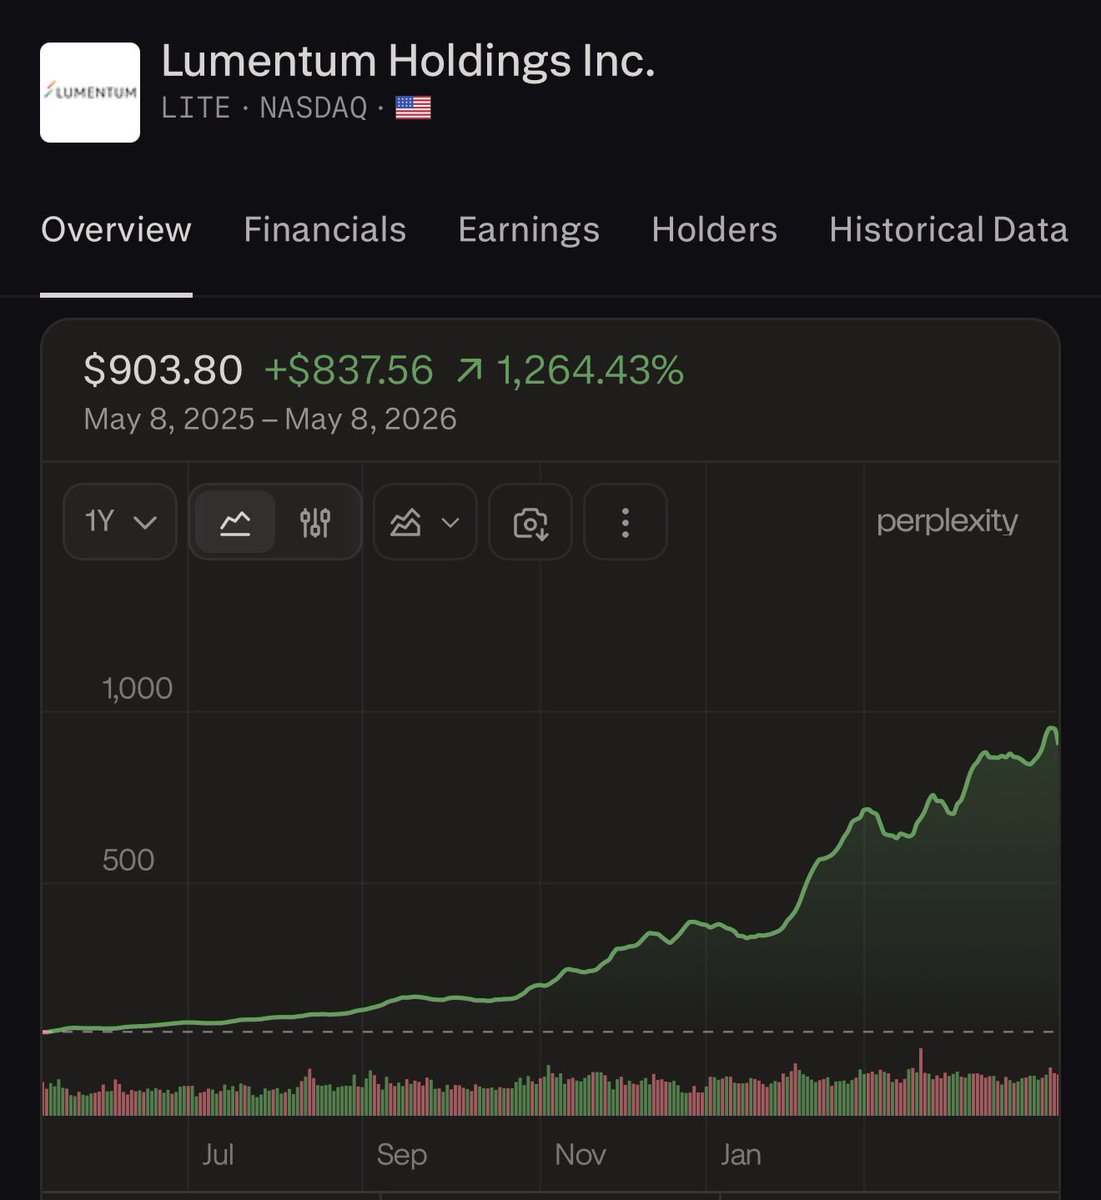Open the Earnings tab
This screenshot has width=1101, height=1200.
(529, 230)
